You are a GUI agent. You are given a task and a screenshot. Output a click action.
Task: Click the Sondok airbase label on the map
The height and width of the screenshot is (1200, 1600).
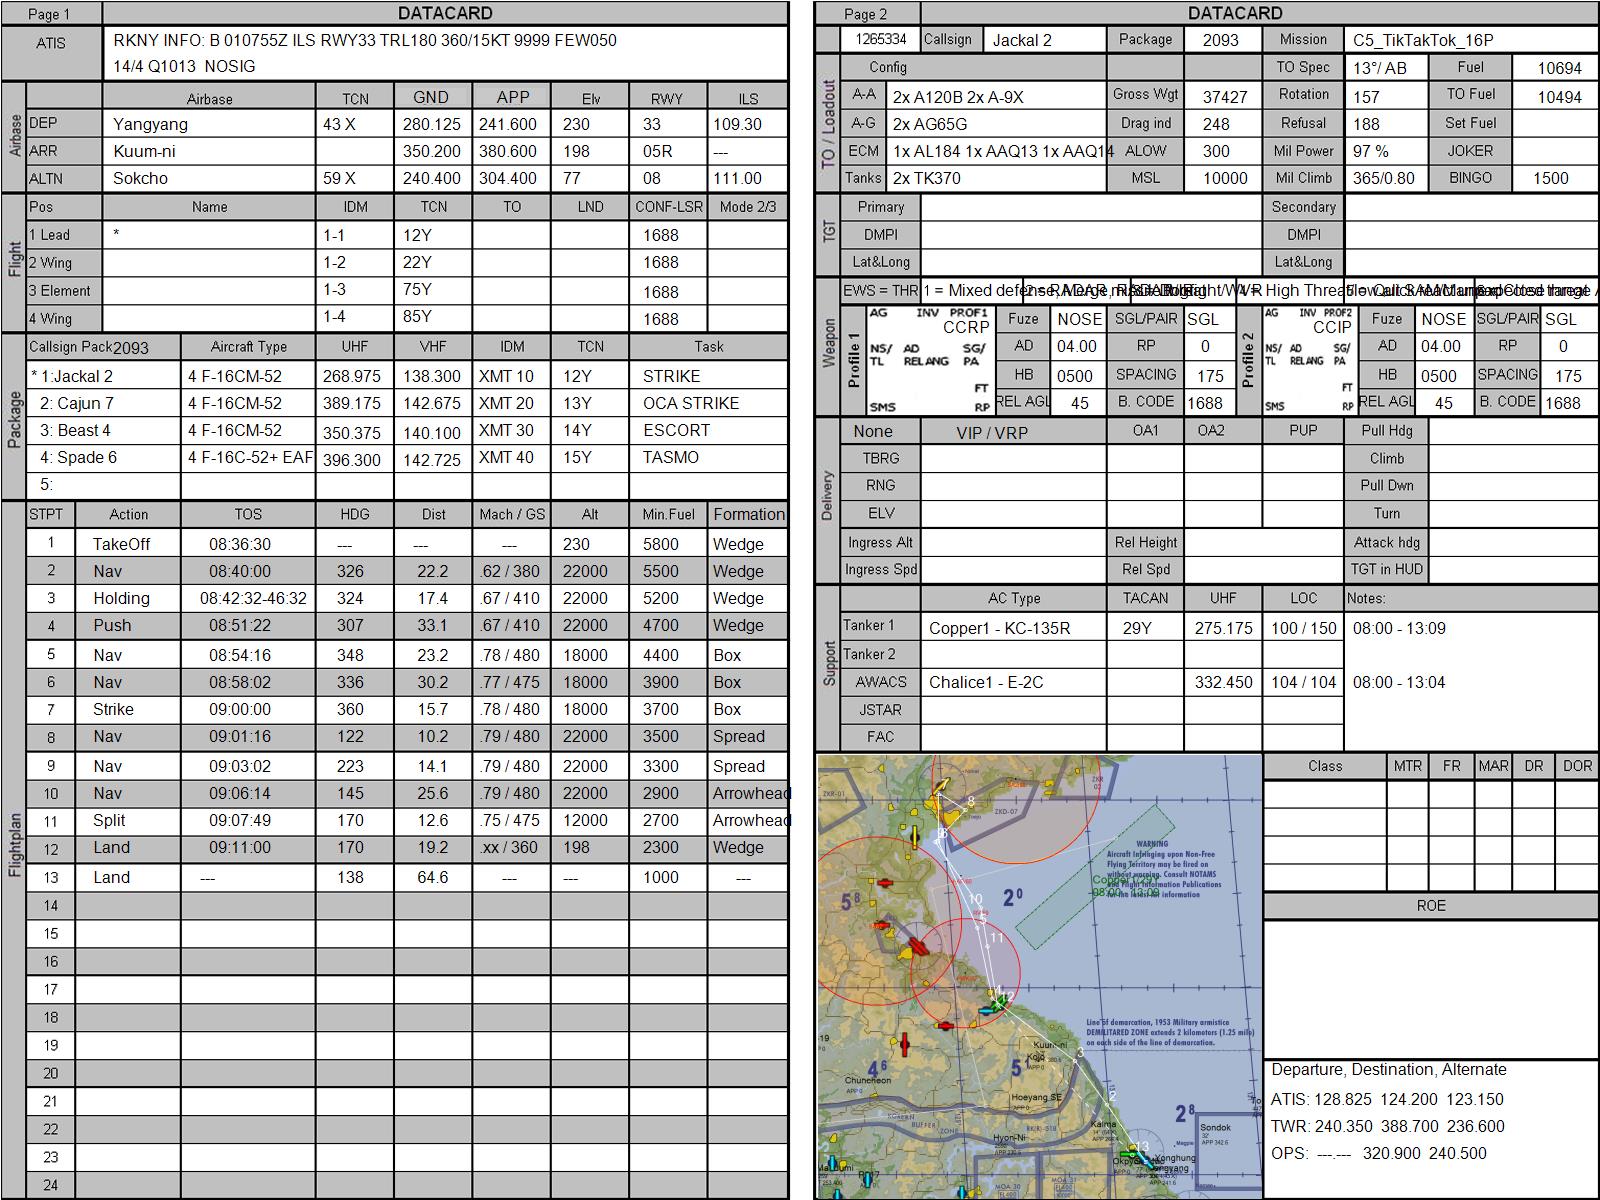[1216, 1127]
